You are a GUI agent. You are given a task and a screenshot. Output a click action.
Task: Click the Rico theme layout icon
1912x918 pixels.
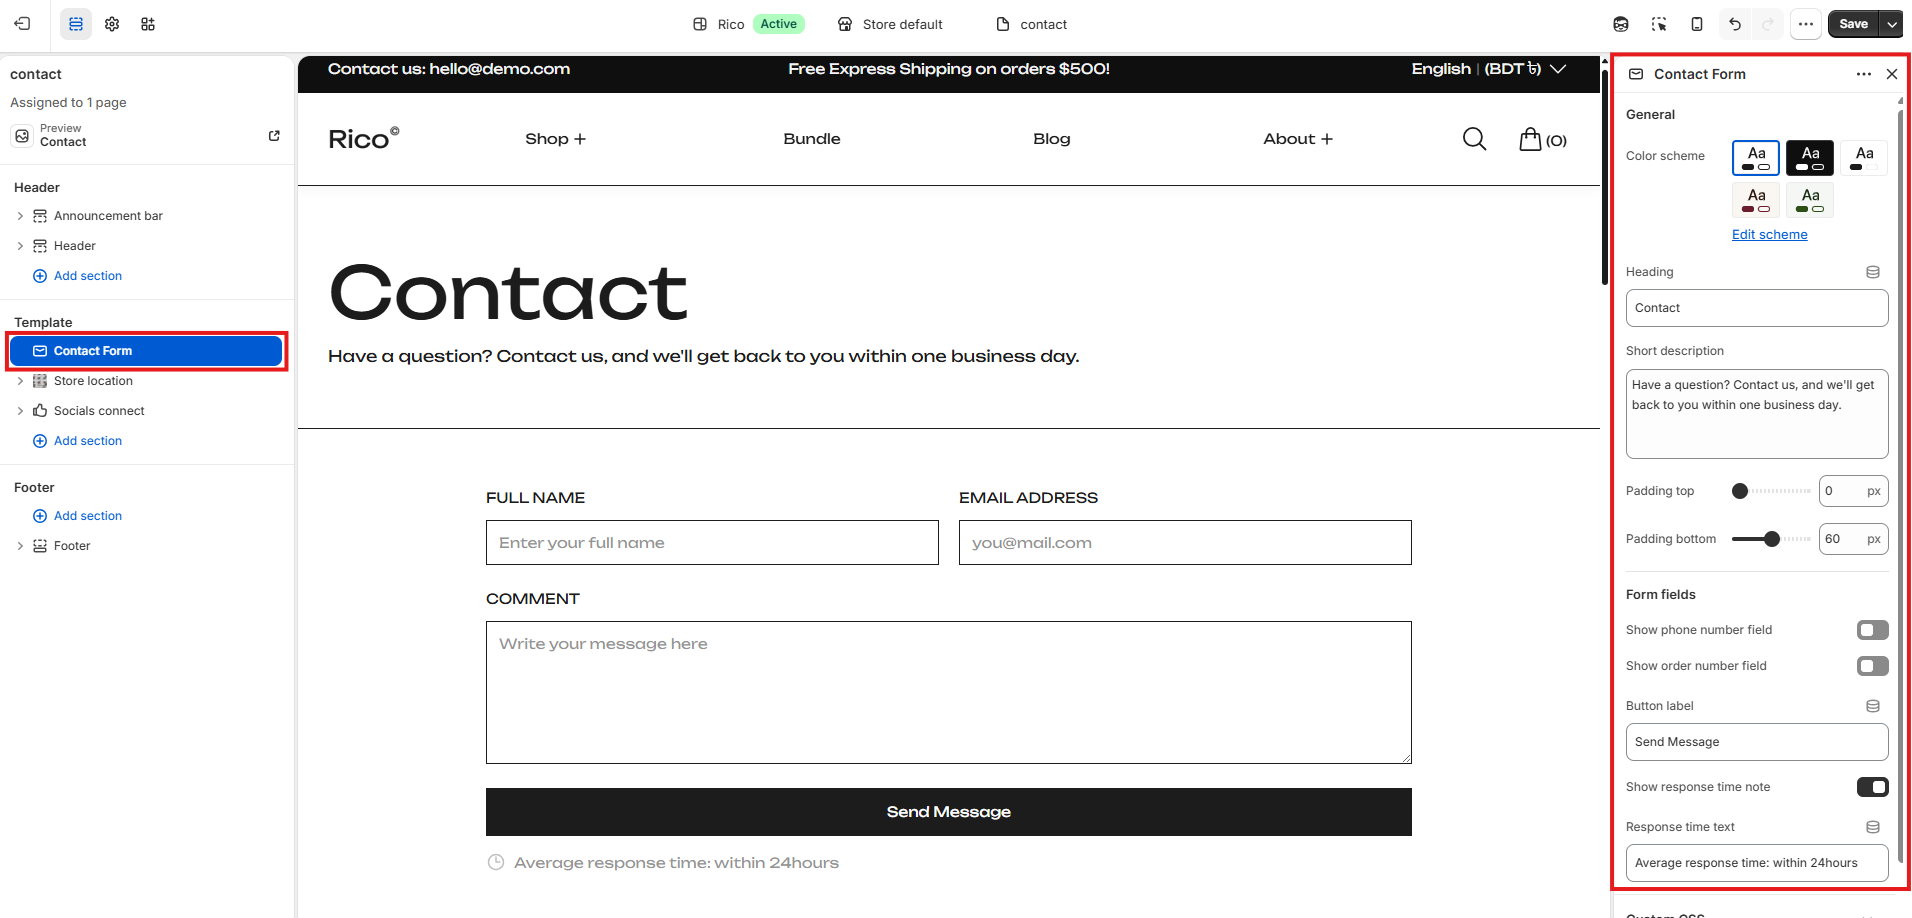point(700,24)
